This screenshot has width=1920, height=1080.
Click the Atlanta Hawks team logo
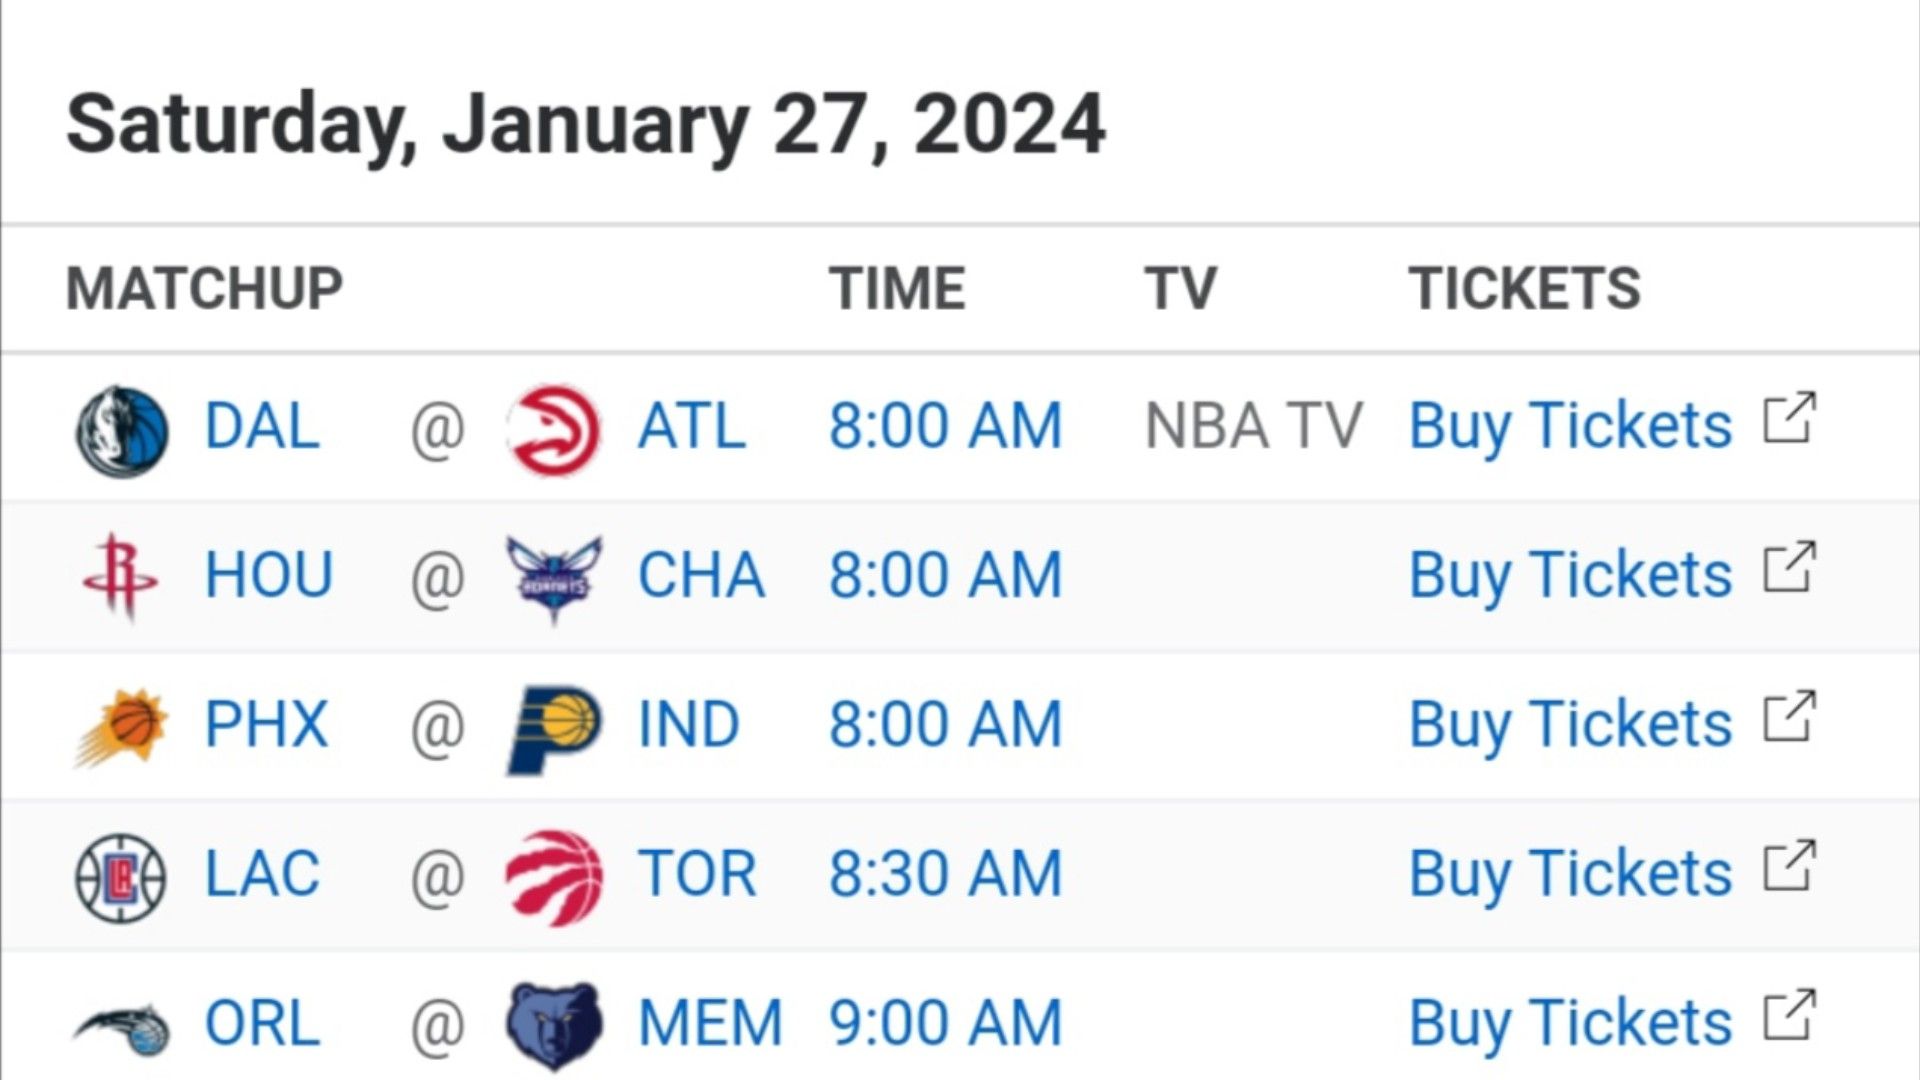[x=553, y=430]
